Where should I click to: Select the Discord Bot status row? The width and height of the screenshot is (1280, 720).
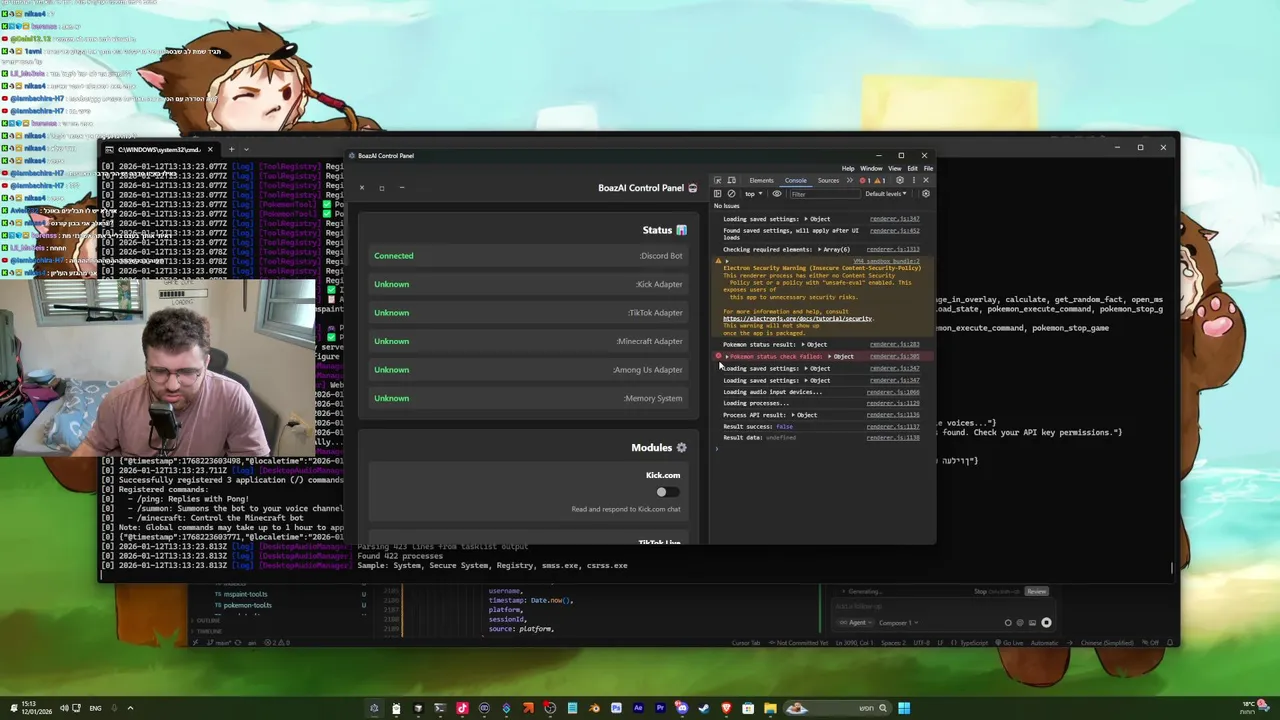[x=528, y=256]
